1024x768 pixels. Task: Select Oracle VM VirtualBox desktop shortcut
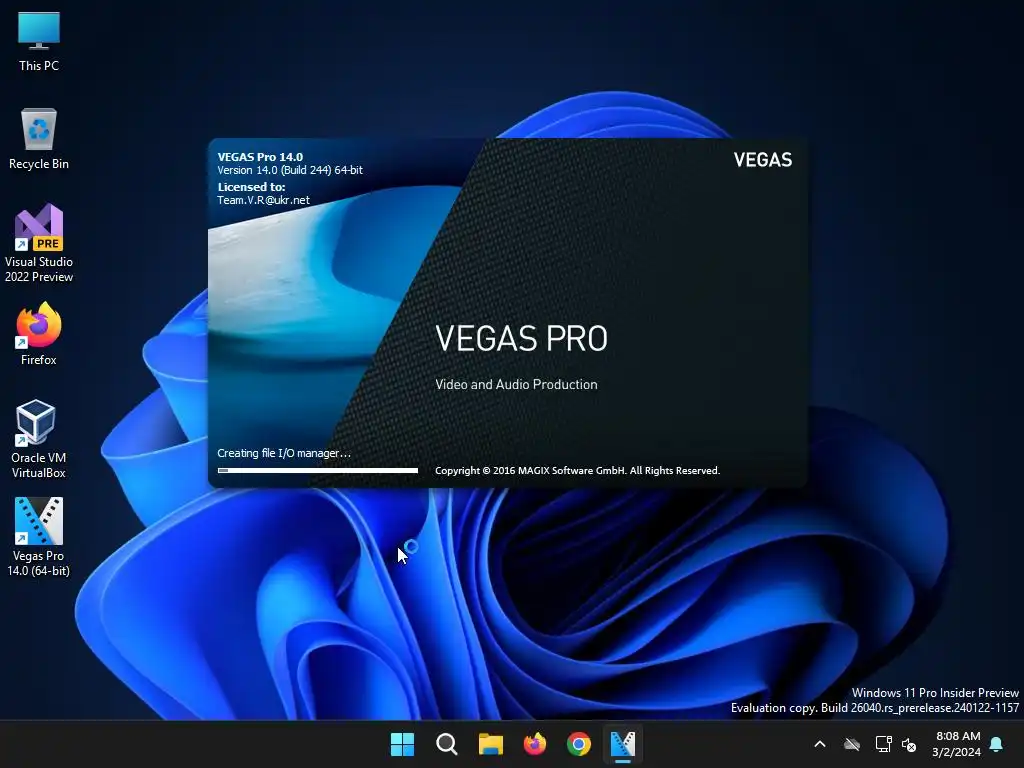(x=39, y=439)
